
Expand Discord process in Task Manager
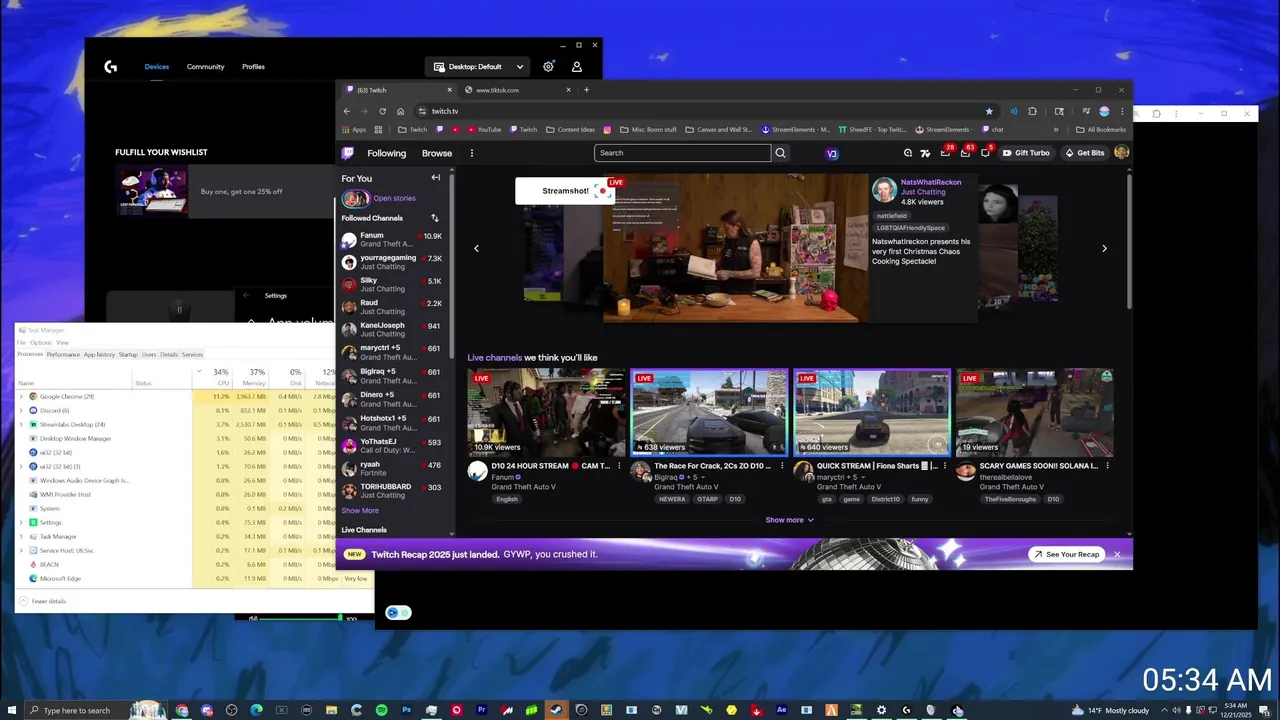pos(21,410)
